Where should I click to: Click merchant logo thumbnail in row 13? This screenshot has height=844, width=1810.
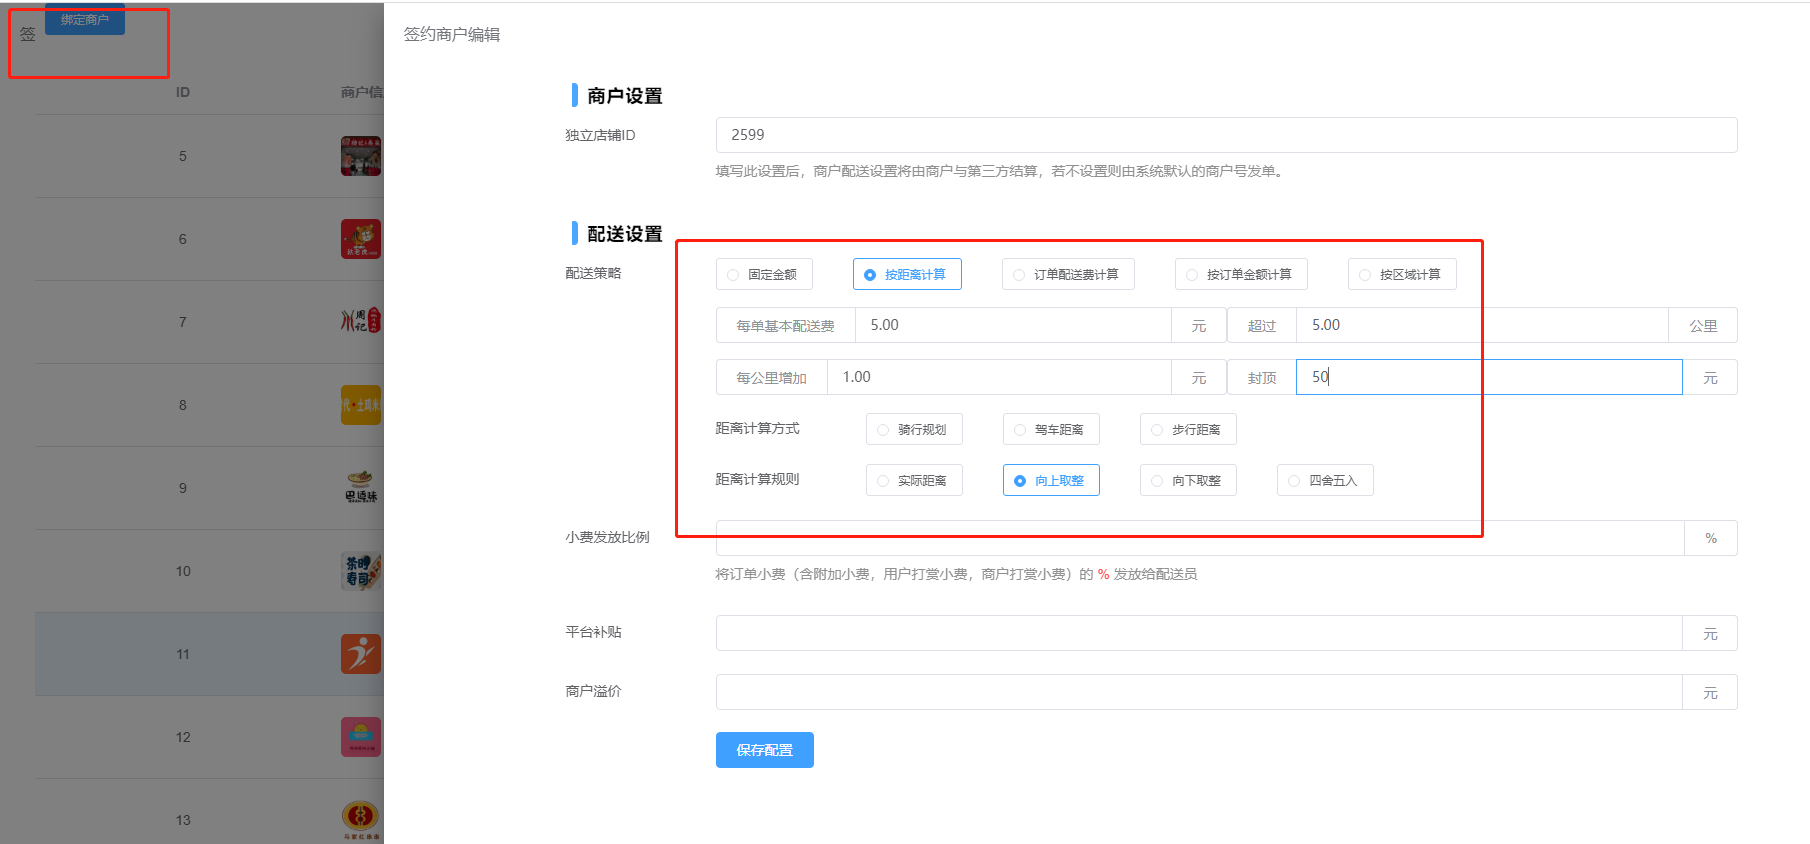coord(361,820)
